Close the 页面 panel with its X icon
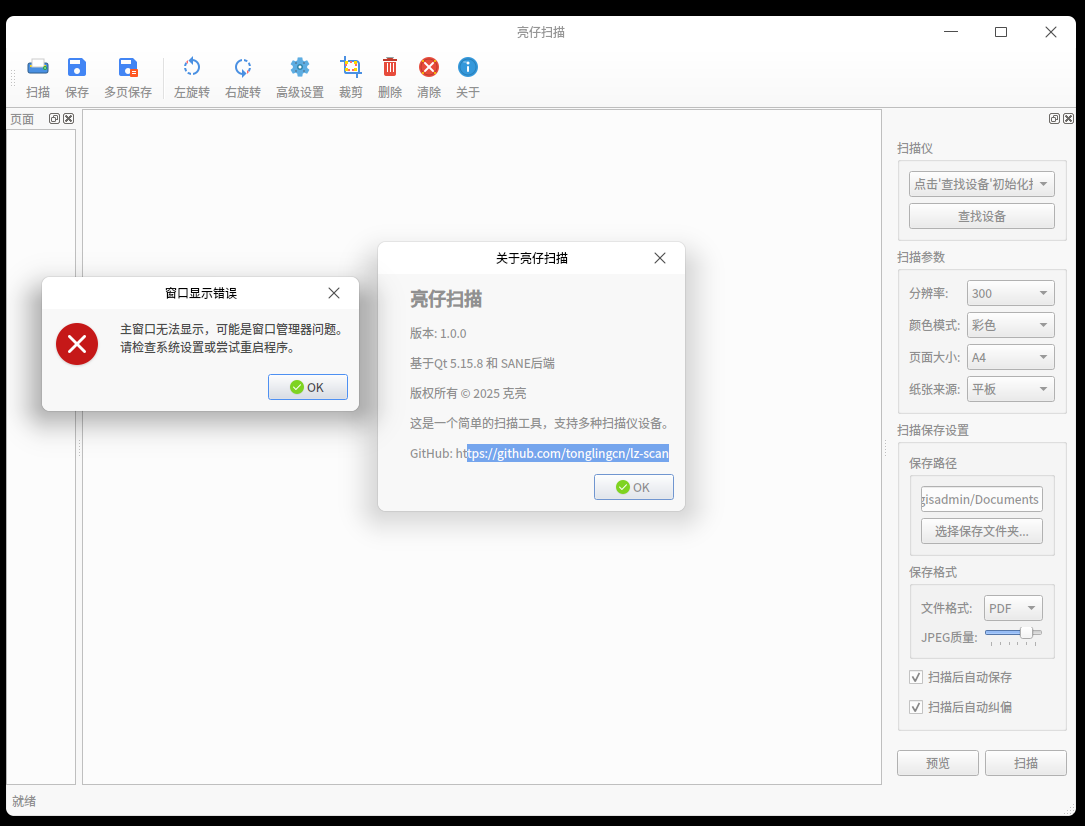Screen dimensions: 1085x826 [69, 118]
